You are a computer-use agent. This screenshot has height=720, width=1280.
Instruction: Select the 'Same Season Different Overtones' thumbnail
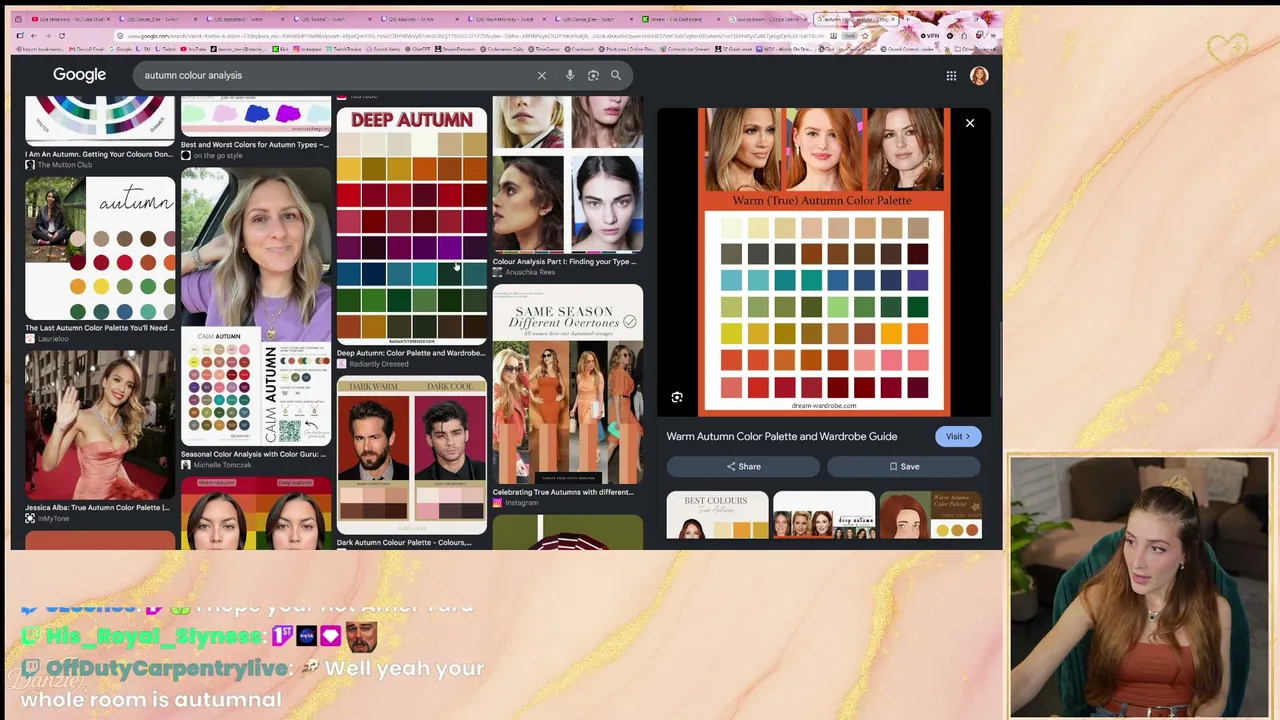[x=568, y=384]
